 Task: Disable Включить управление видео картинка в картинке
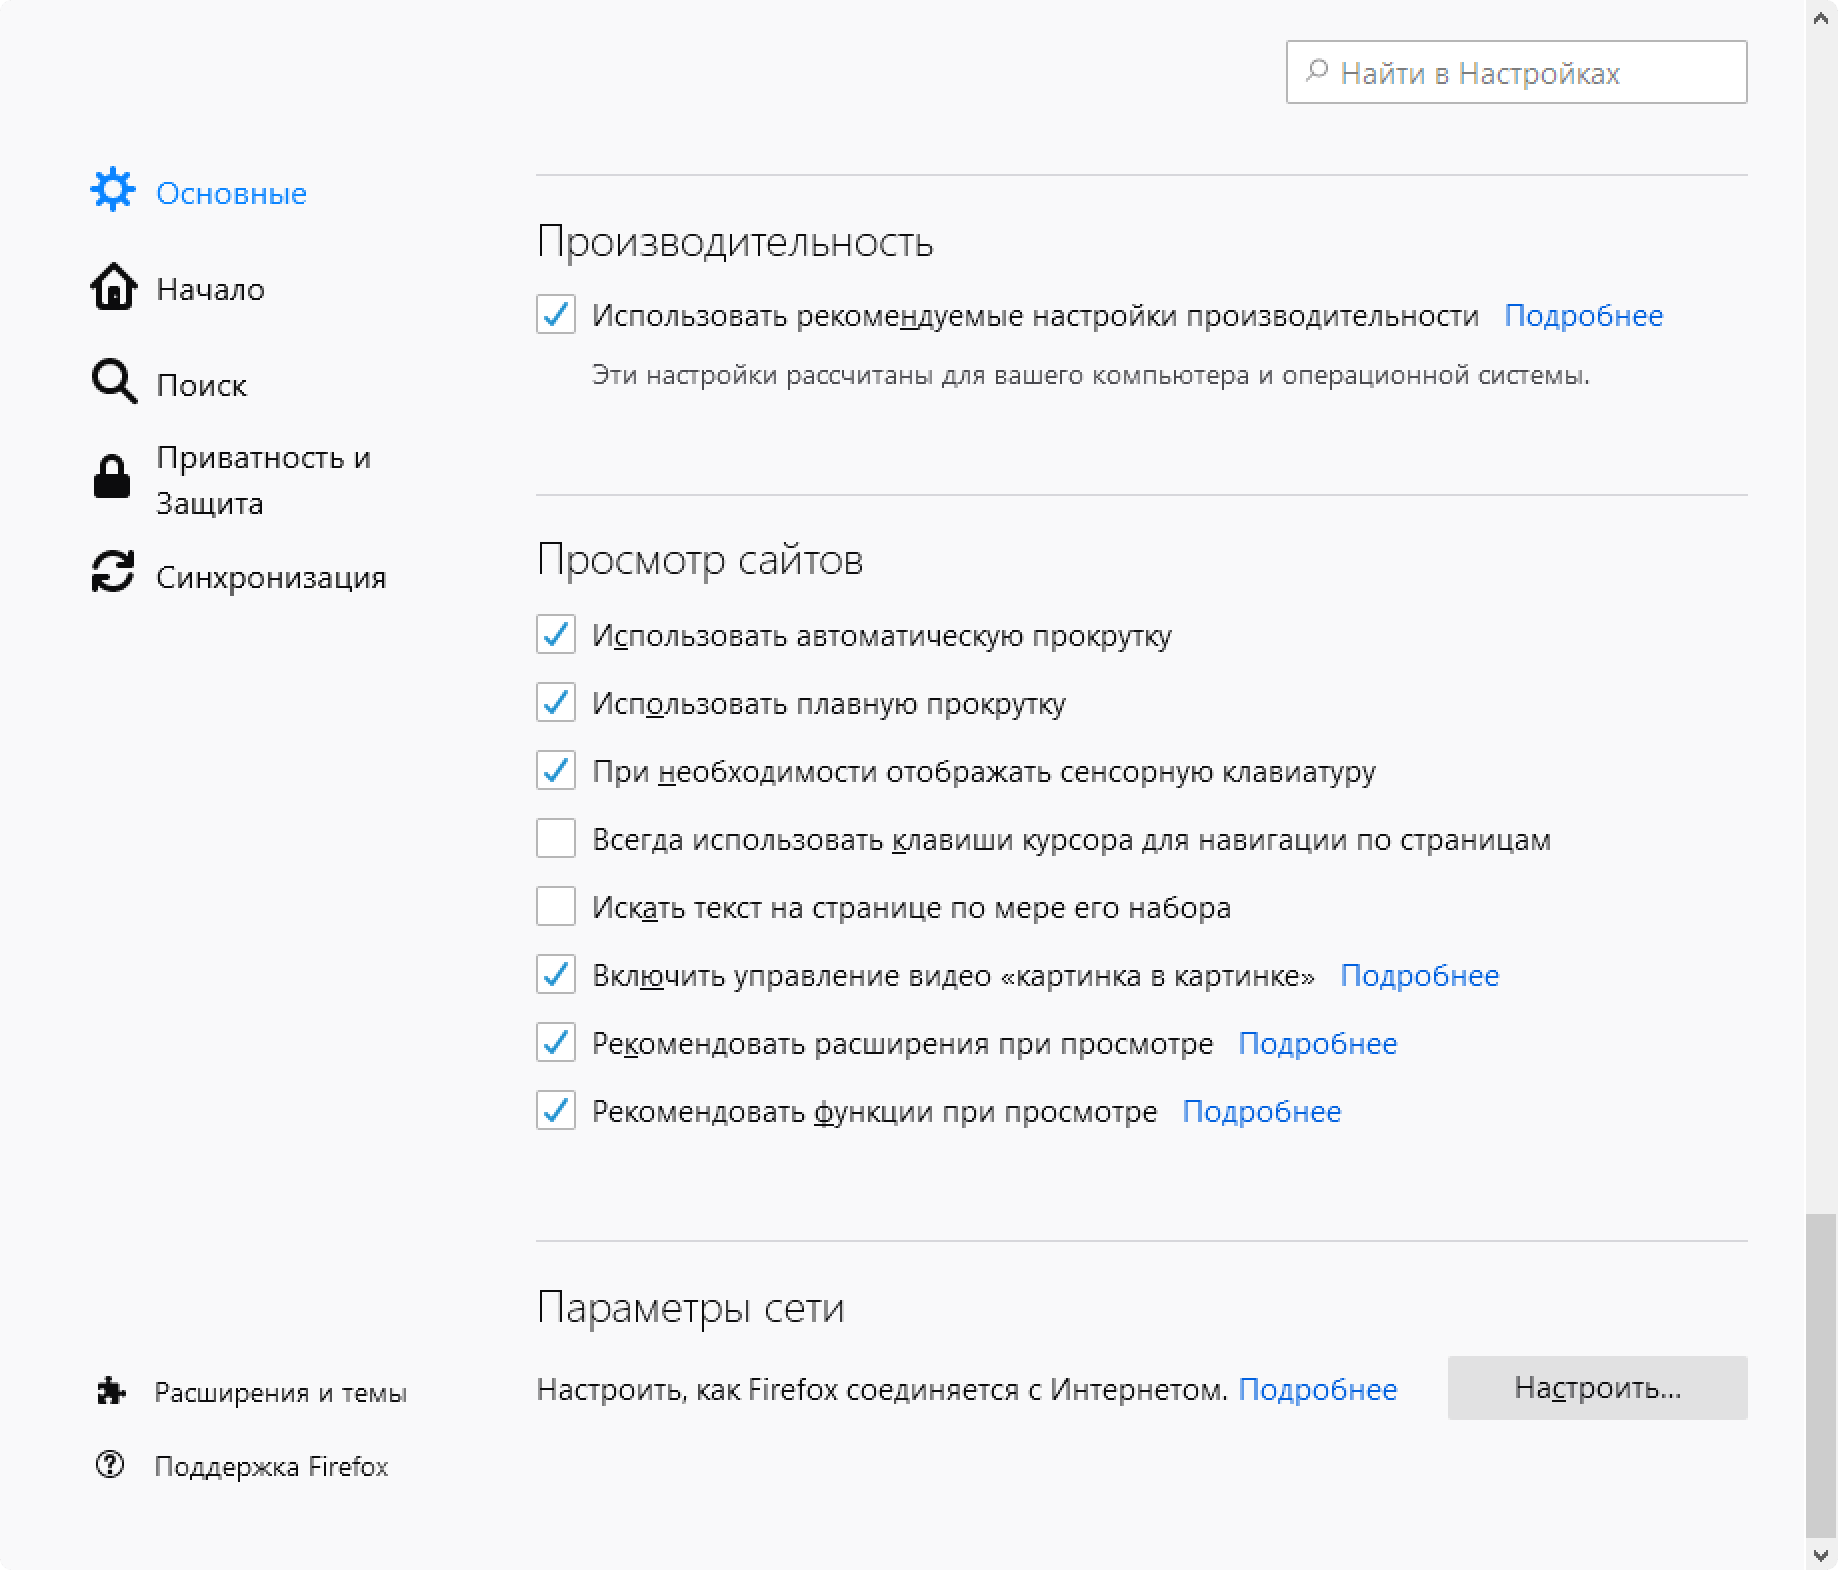[556, 975]
